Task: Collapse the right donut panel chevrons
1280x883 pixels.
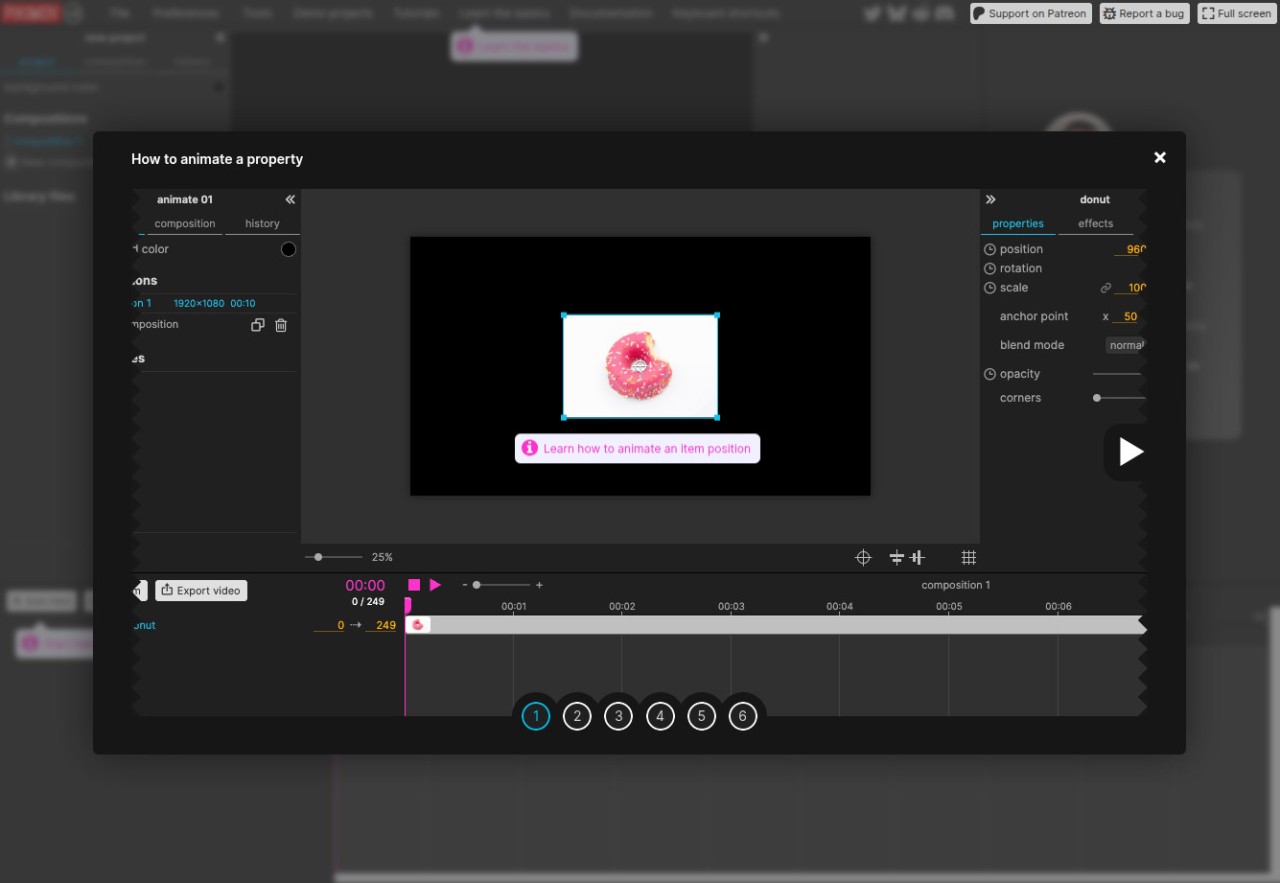Action: click(991, 200)
